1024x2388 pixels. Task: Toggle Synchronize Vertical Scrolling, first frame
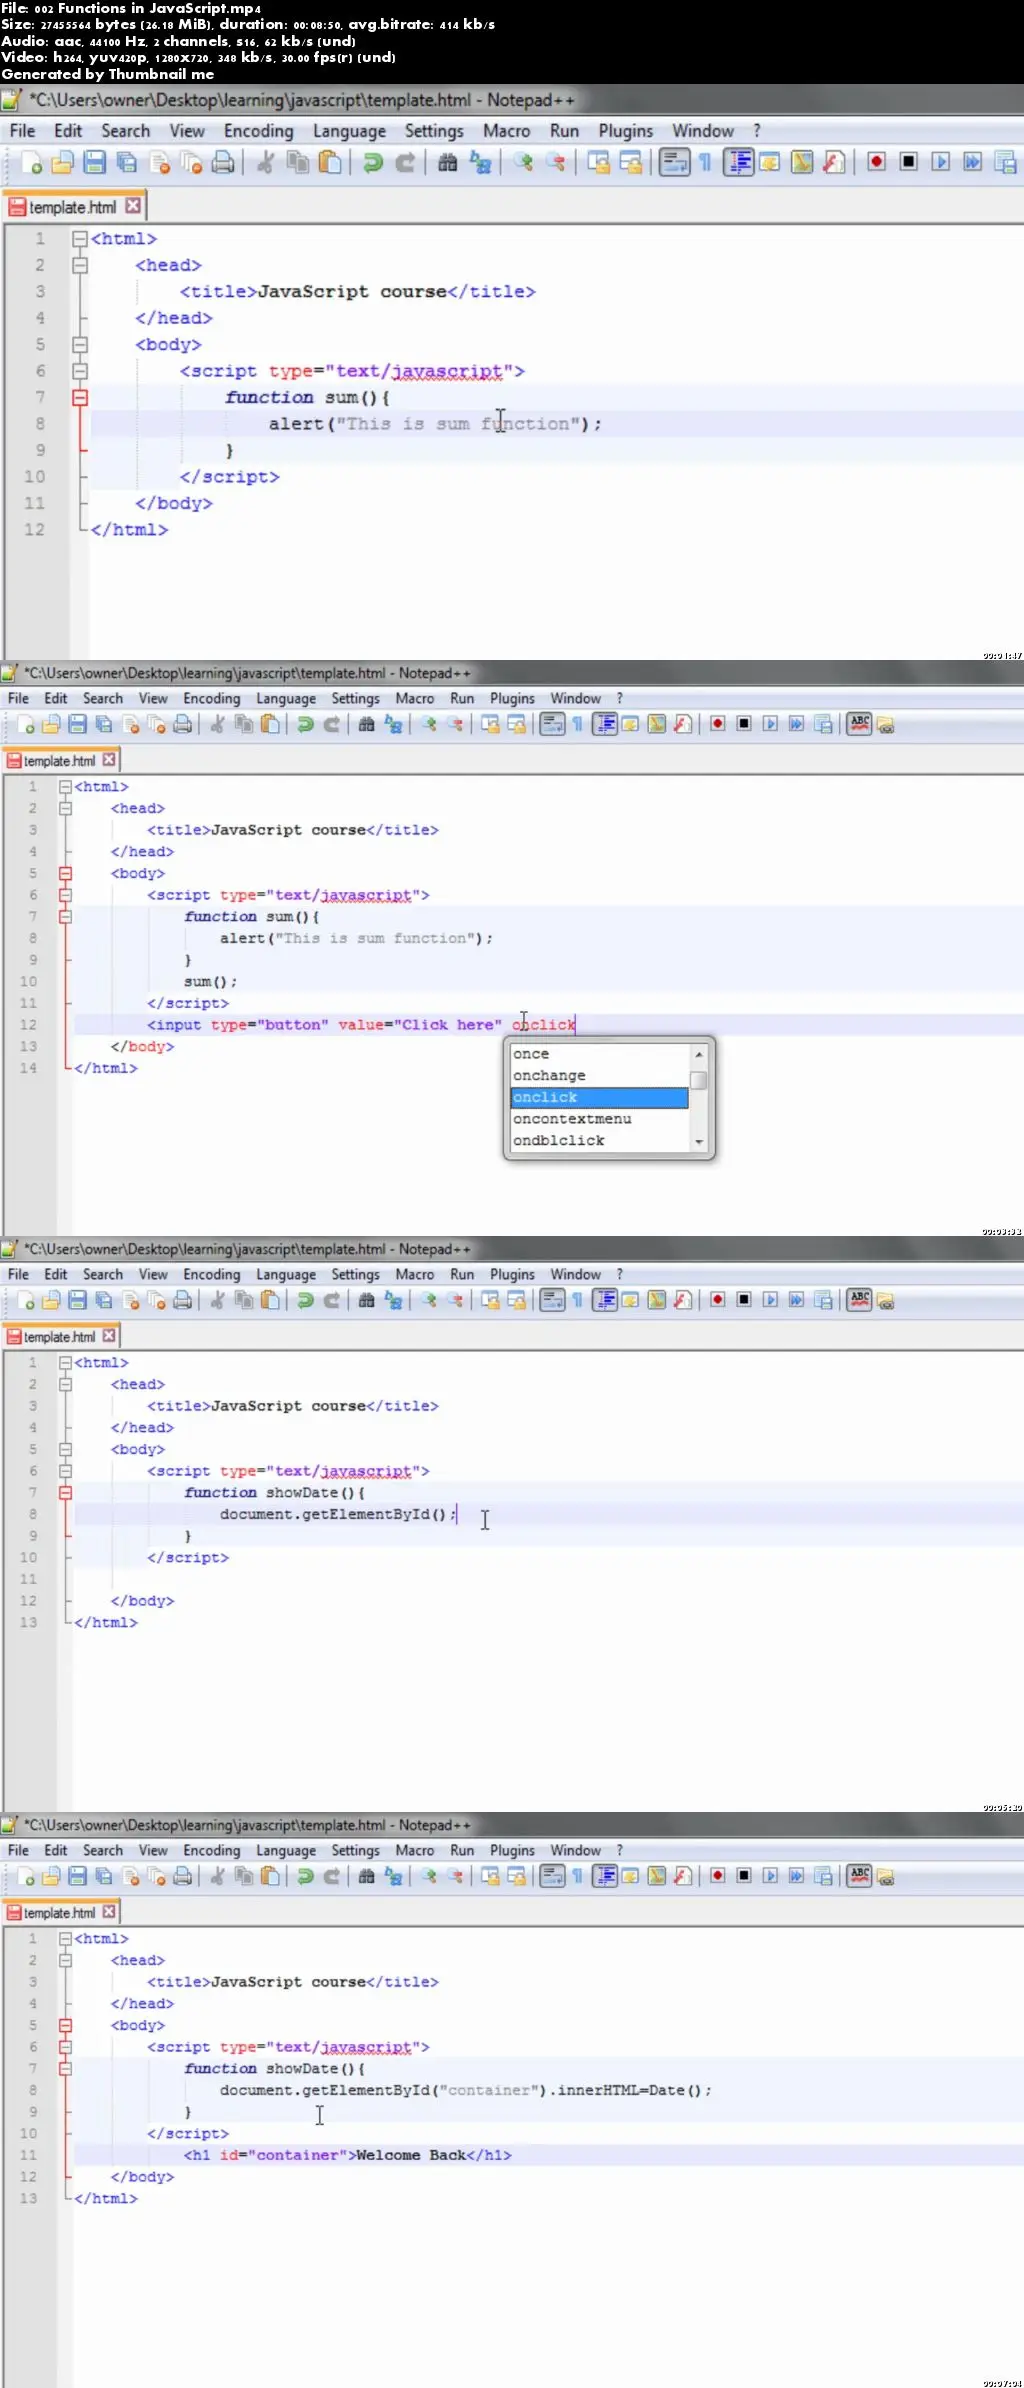coord(599,163)
